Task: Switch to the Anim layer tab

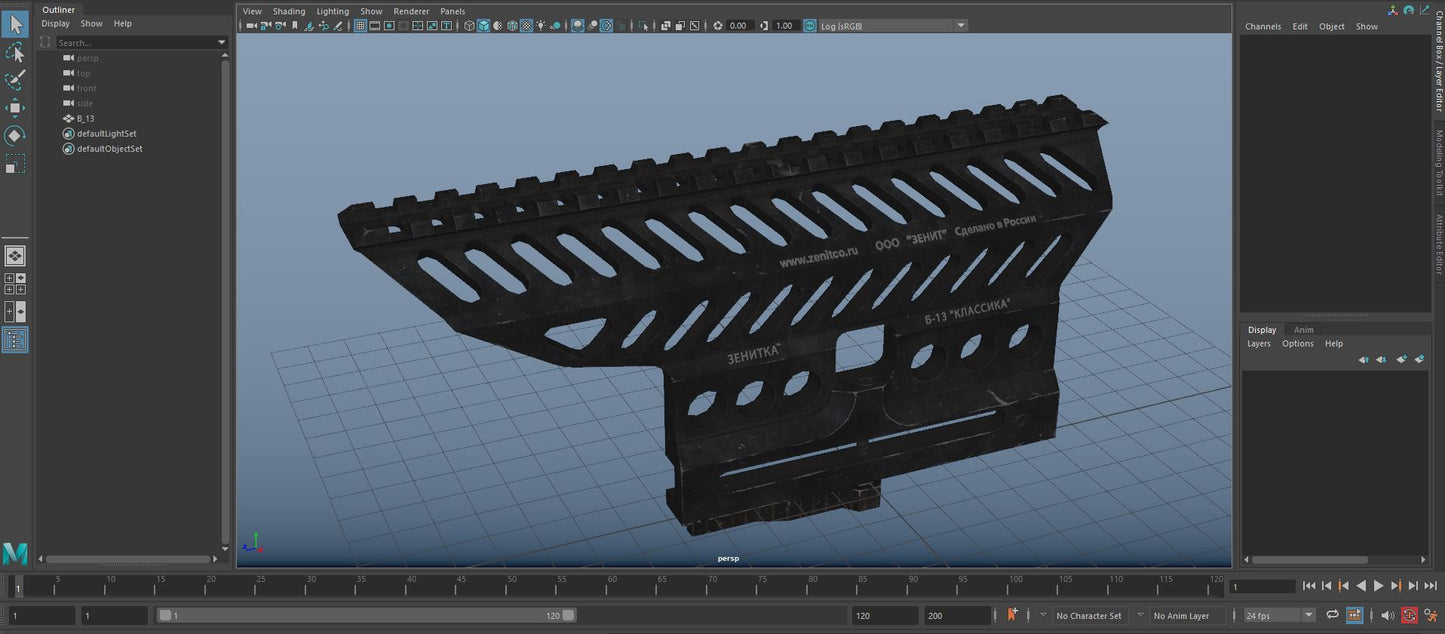Action: (x=1304, y=329)
